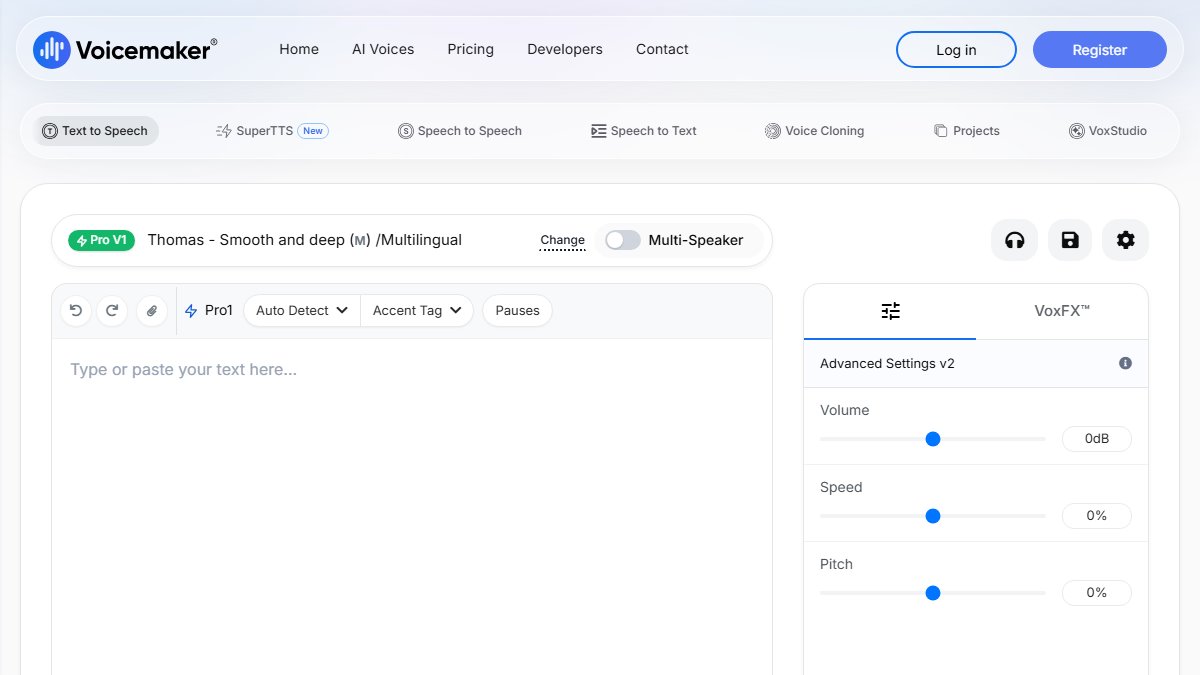Toggle the Multi-Speaker switch
Image resolution: width=1200 pixels, height=675 pixels.
coord(622,240)
